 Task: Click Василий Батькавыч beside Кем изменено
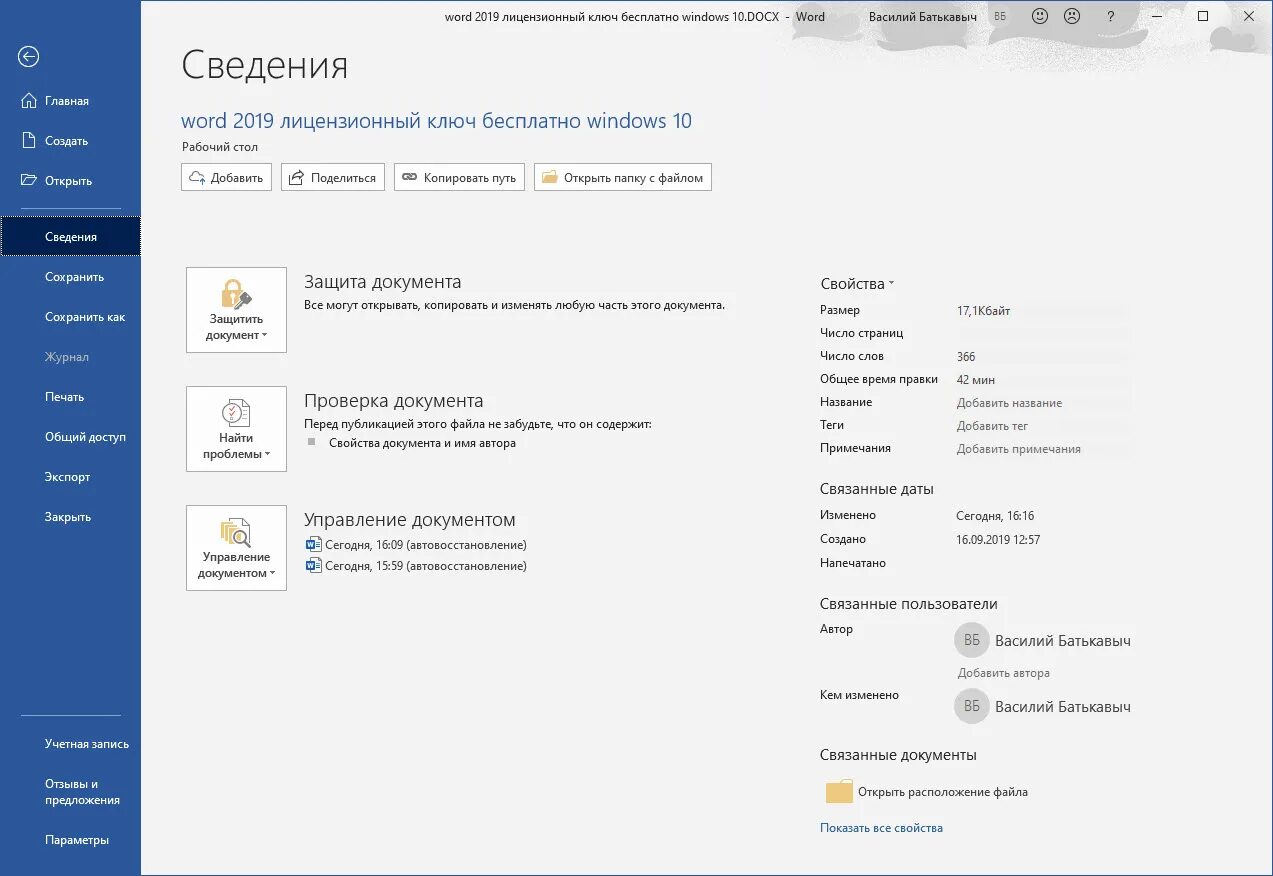[x=1063, y=706]
